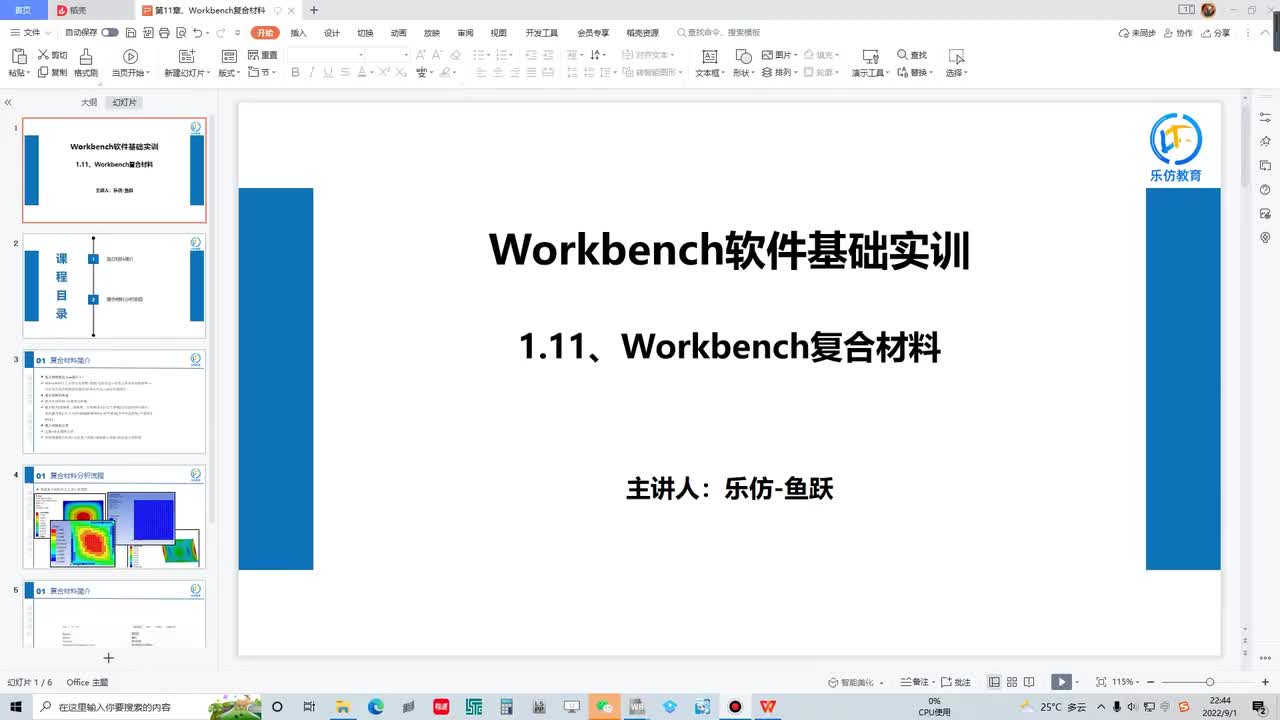
Task: Click the zoom slider handle
Action: pos(1210,682)
